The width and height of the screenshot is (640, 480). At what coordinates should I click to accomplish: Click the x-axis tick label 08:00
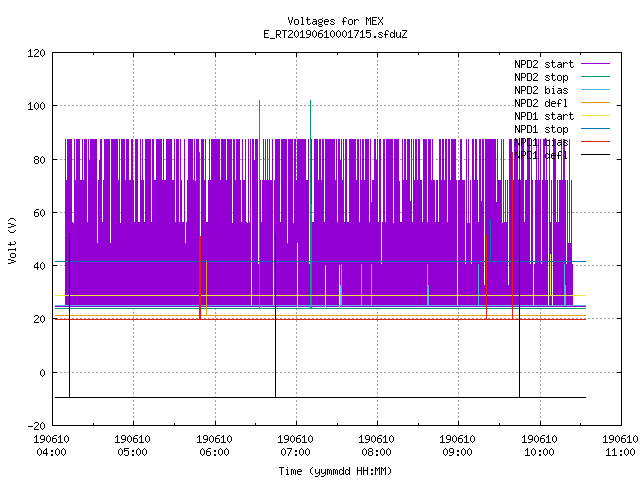(376, 452)
